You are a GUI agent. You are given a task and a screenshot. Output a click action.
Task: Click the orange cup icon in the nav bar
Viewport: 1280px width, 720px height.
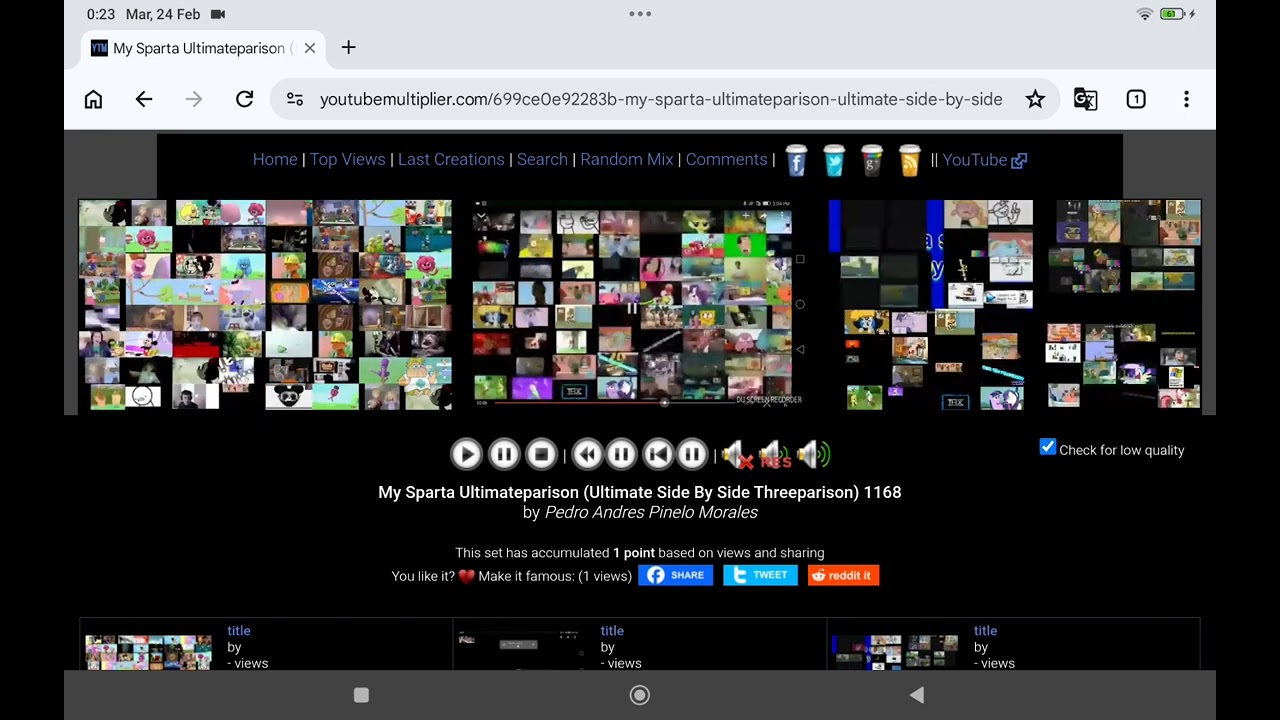click(909, 160)
